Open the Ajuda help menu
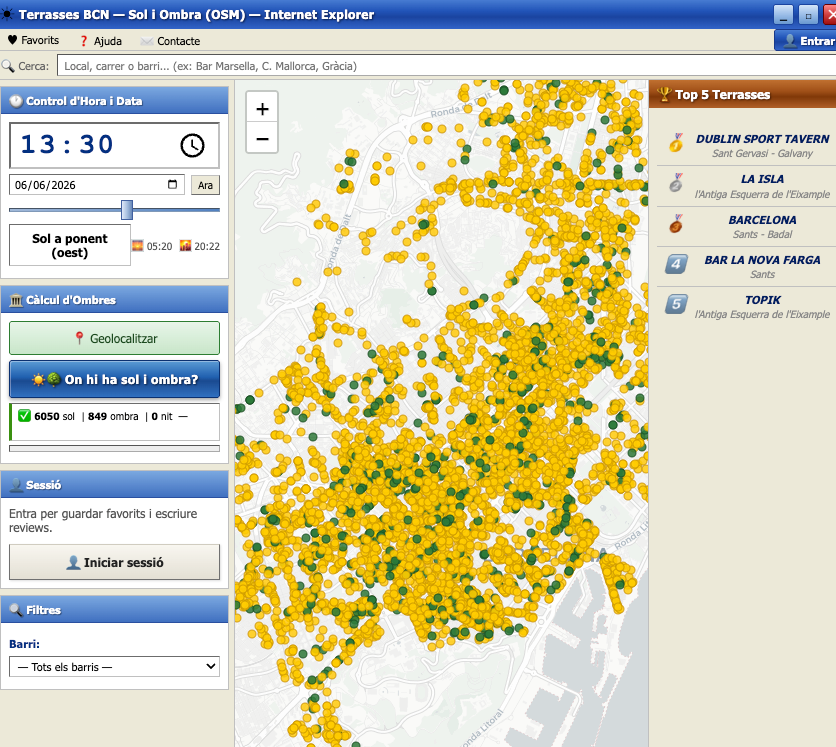Viewport: 836px width, 747px height. coord(100,41)
